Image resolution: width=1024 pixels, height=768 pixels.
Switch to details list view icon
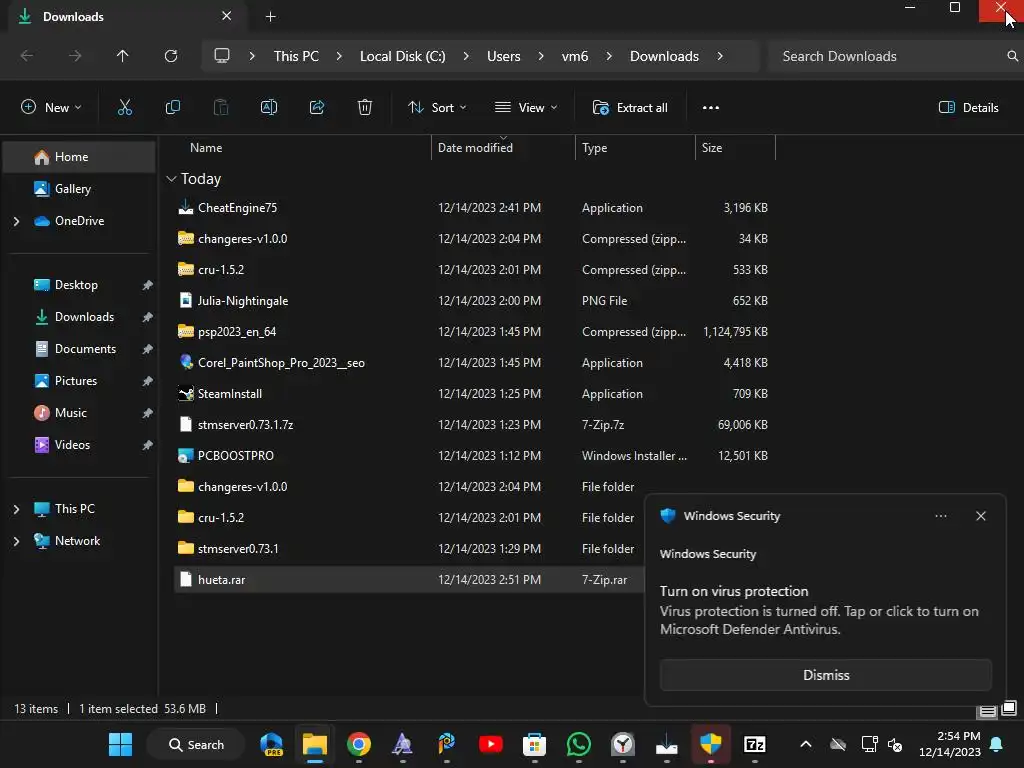point(987,711)
